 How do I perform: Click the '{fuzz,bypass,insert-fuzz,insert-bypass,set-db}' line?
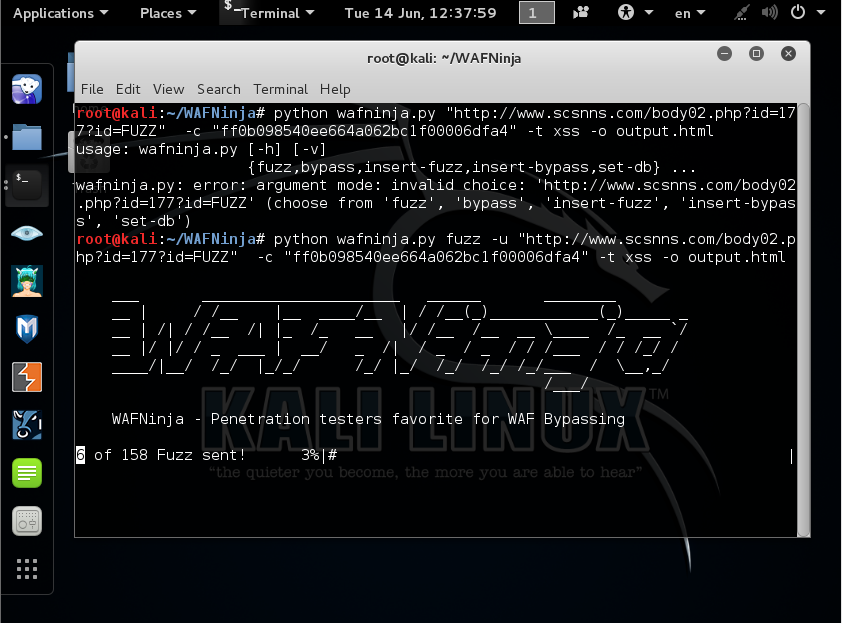click(471, 167)
